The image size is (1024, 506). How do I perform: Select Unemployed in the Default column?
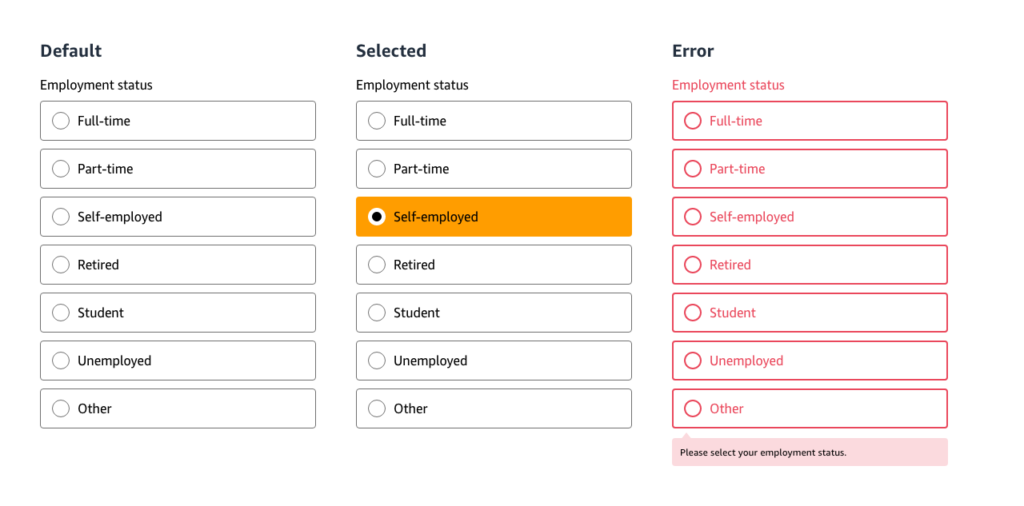(61, 361)
